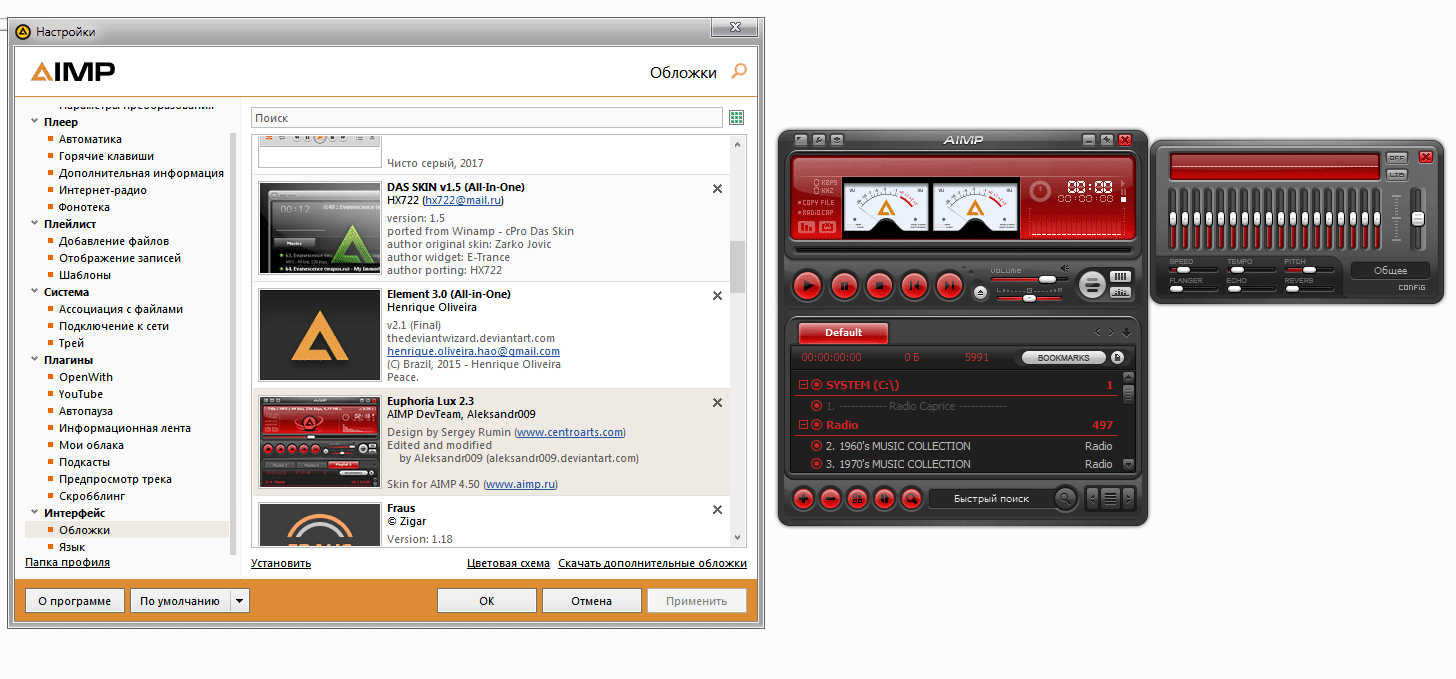Toggle the RADIO CAP option
Screen dimensions: 1456x679
[818, 212]
